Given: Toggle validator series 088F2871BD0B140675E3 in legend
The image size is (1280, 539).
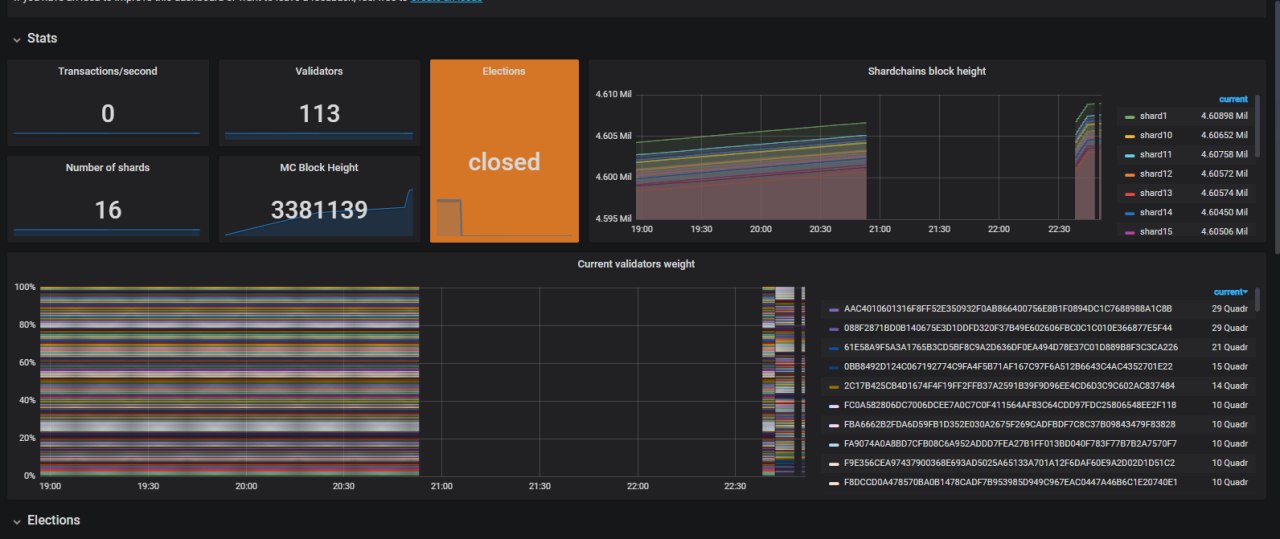Looking at the screenshot, I should 1008,328.
